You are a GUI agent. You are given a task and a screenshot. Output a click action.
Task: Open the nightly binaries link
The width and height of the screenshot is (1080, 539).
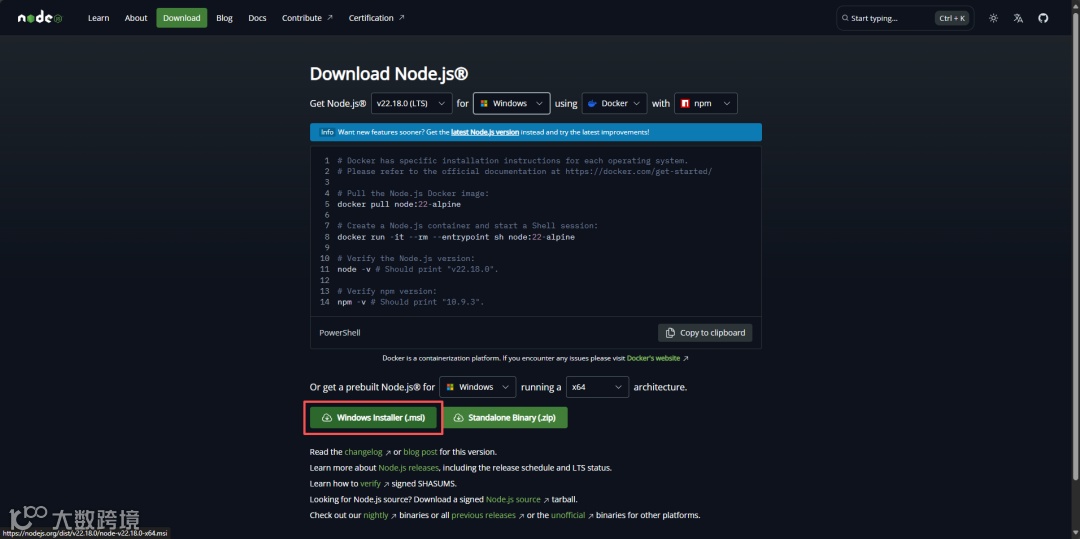tap(380, 516)
